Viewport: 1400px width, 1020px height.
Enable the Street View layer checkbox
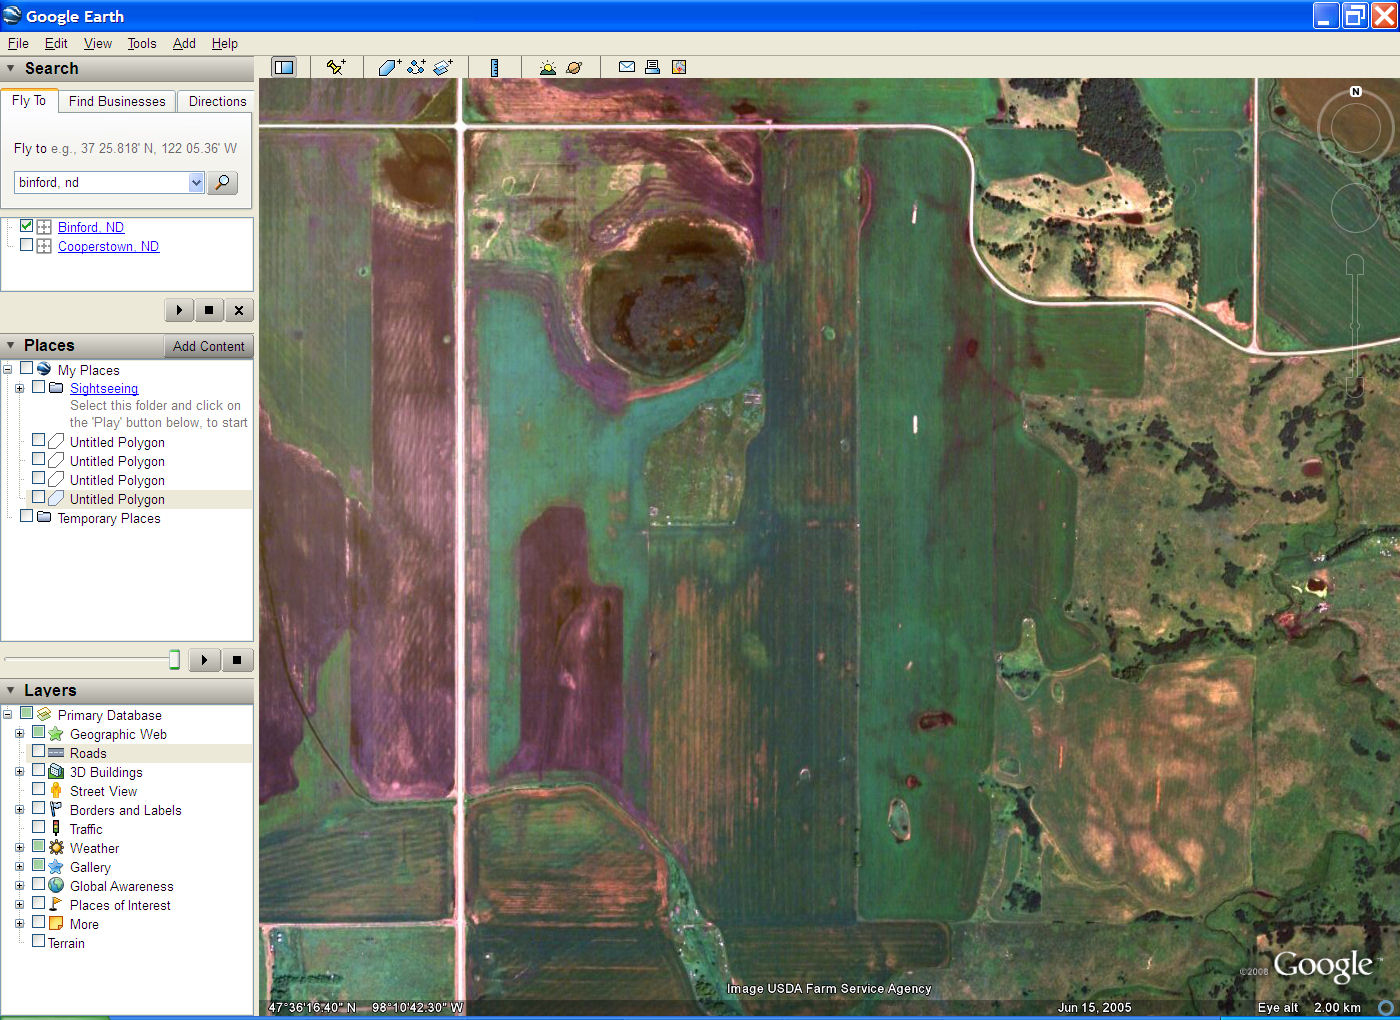tap(39, 789)
